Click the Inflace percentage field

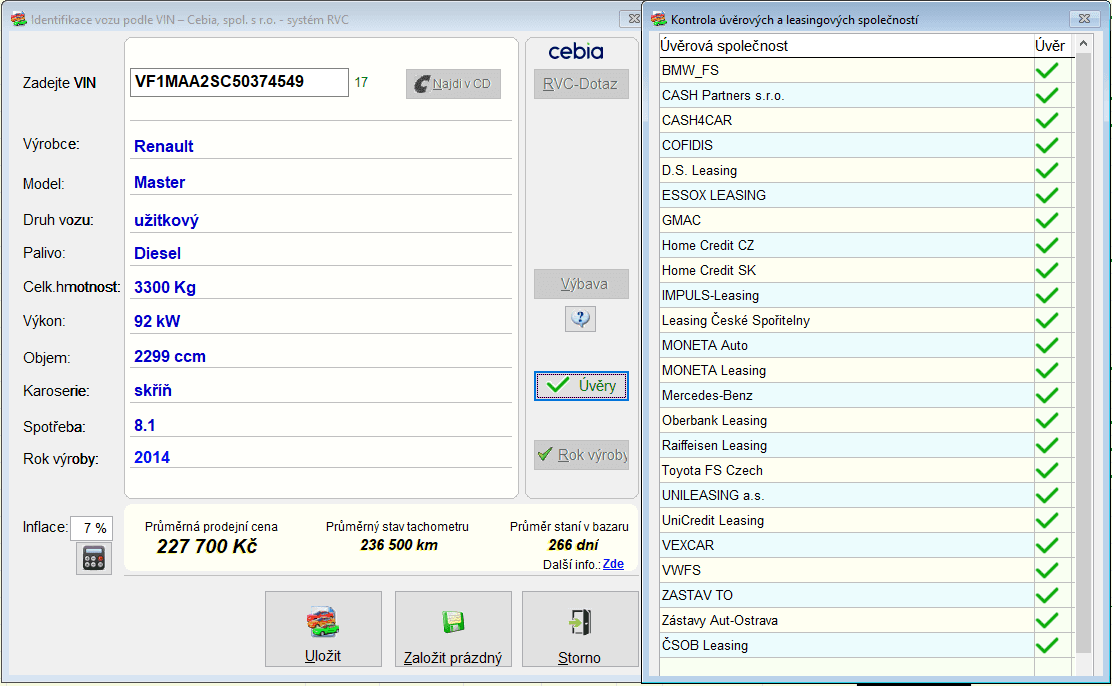coord(91,528)
